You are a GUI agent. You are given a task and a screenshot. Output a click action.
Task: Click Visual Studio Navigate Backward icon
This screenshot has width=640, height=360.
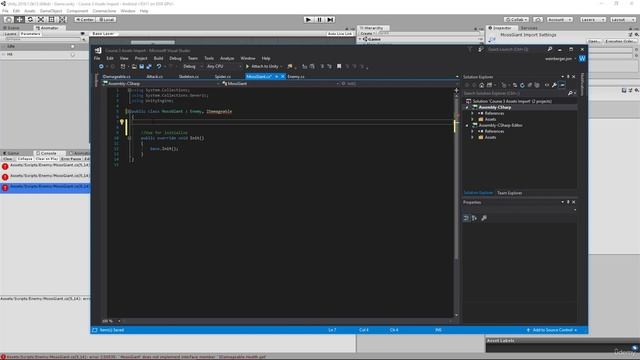click(x=101, y=67)
